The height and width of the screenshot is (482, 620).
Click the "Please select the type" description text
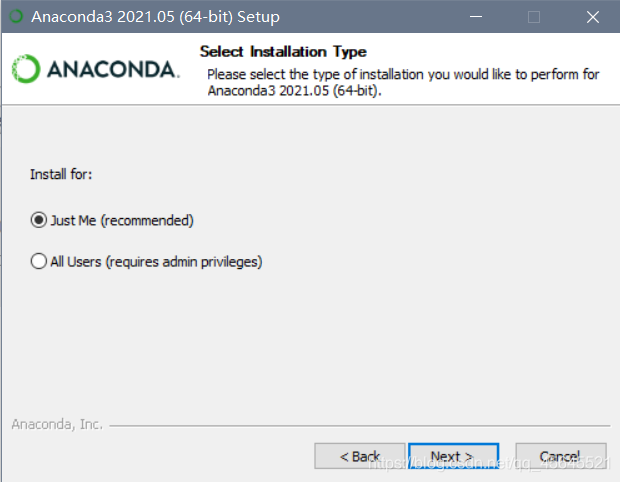403,83
